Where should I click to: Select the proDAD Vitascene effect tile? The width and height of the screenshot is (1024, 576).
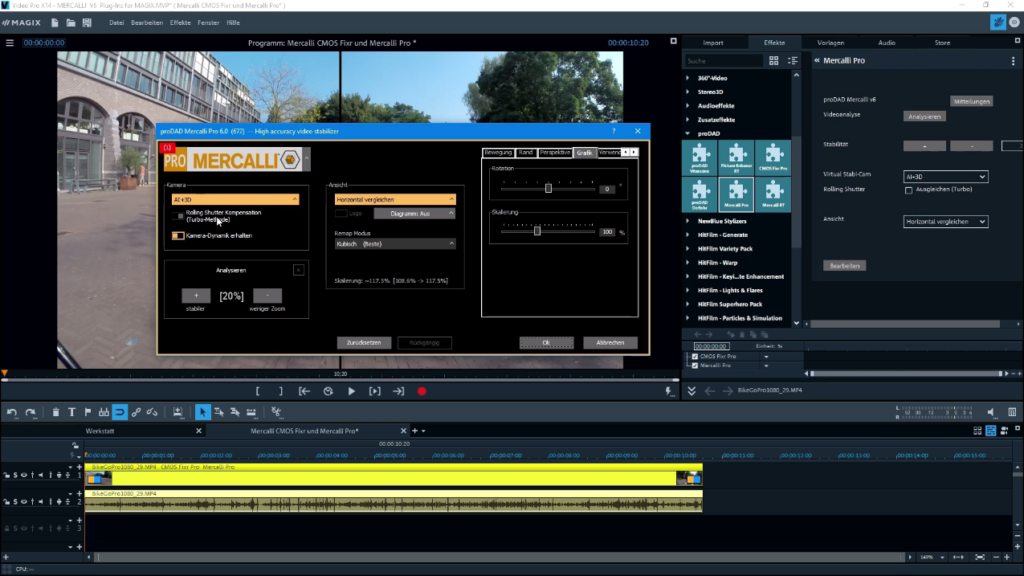[x=699, y=157]
